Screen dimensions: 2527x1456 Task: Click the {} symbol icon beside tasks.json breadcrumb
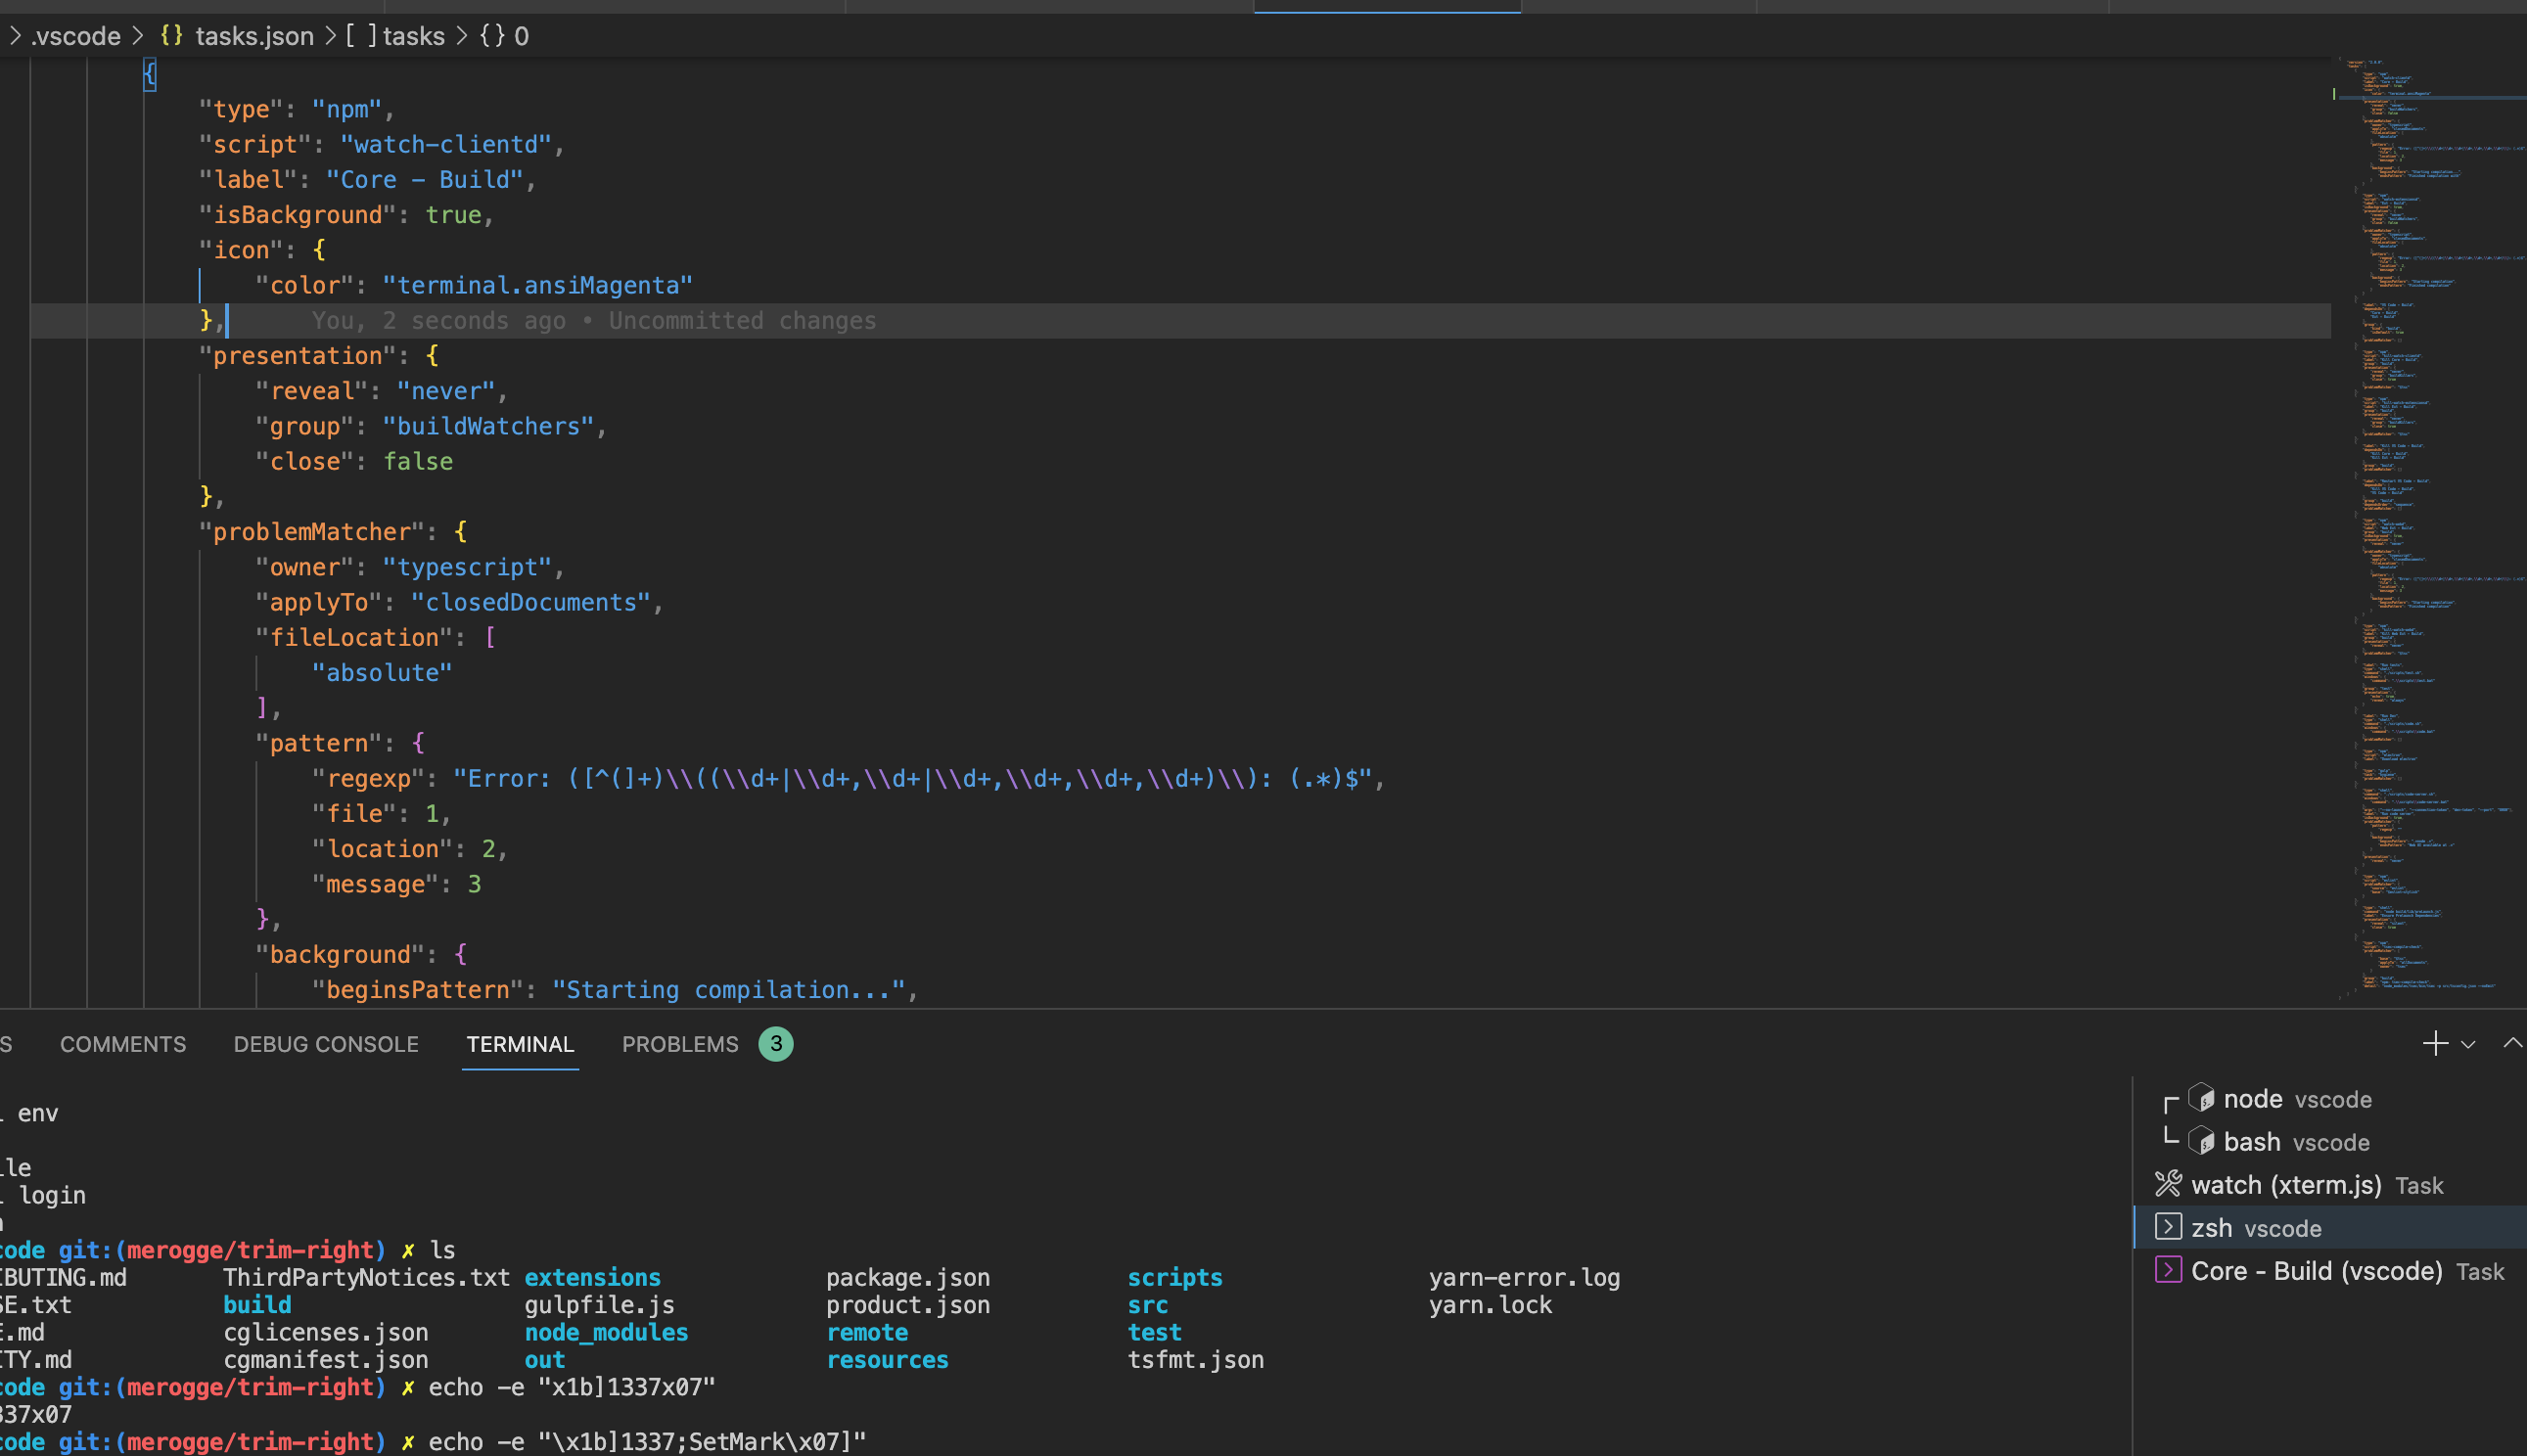(x=171, y=36)
